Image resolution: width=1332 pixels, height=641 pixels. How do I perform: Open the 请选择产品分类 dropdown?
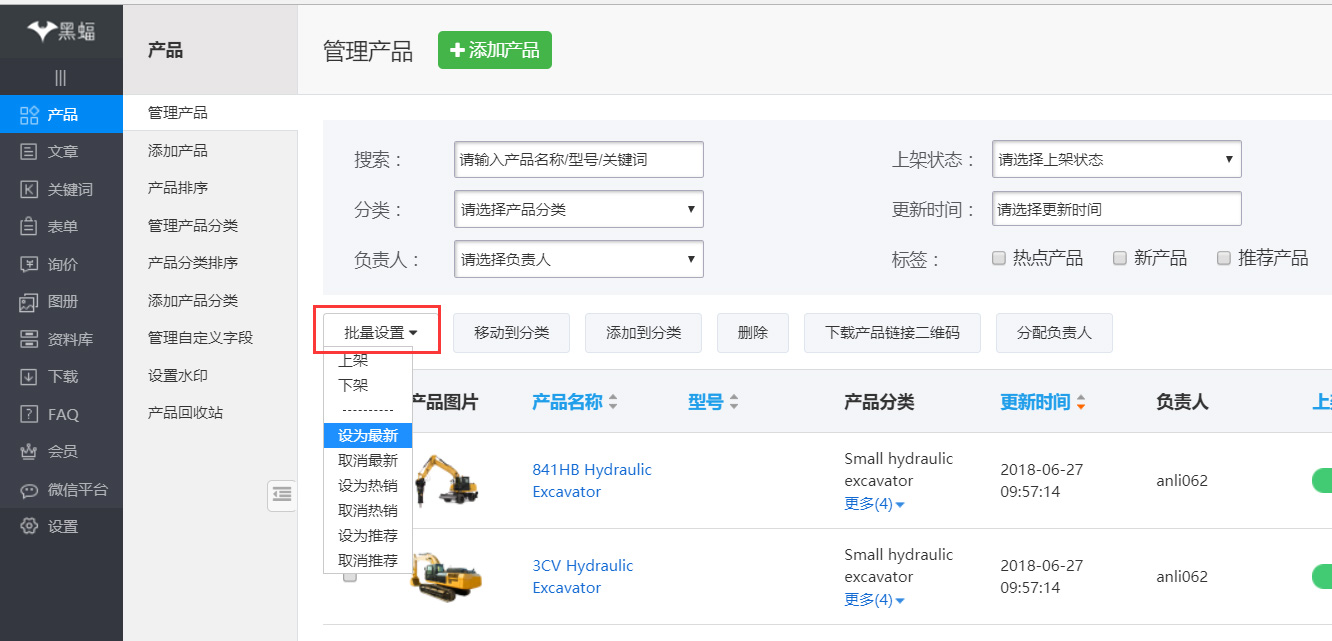578,210
